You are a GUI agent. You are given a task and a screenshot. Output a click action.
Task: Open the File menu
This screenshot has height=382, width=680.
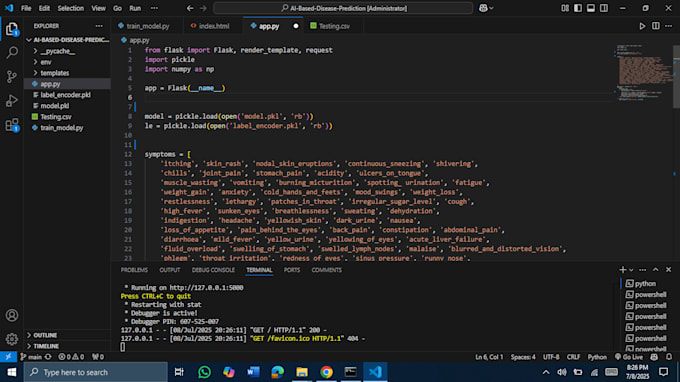click(x=26, y=8)
